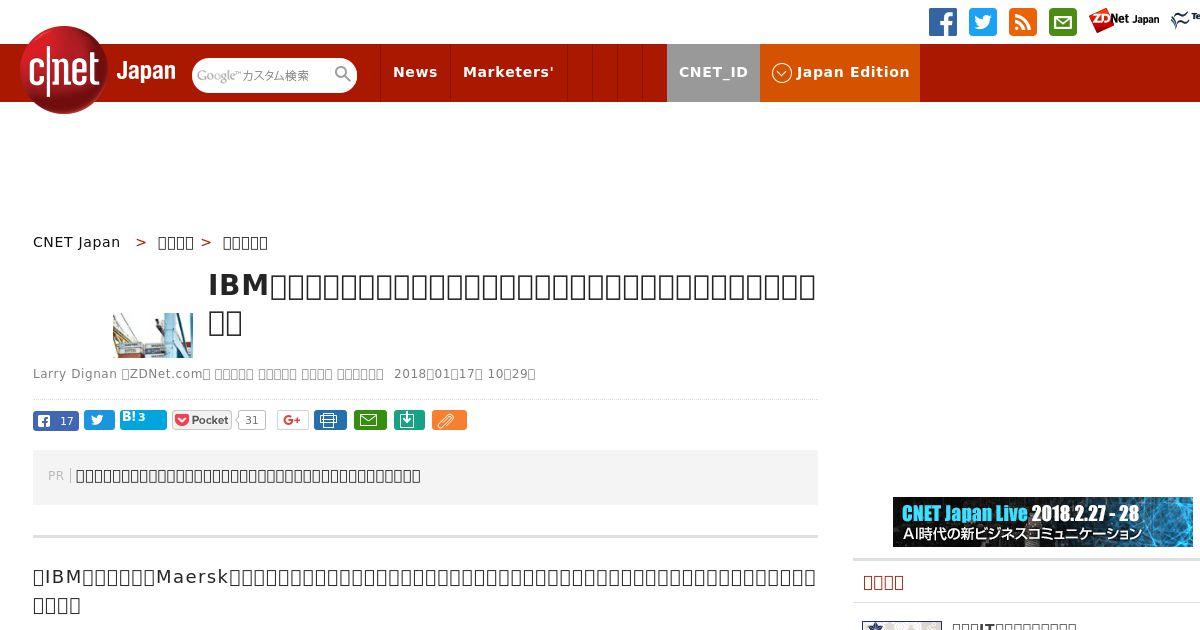The width and height of the screenshot is (1200, 630).
Task: Open the email newsletter icon in header
Action: 1063,22
